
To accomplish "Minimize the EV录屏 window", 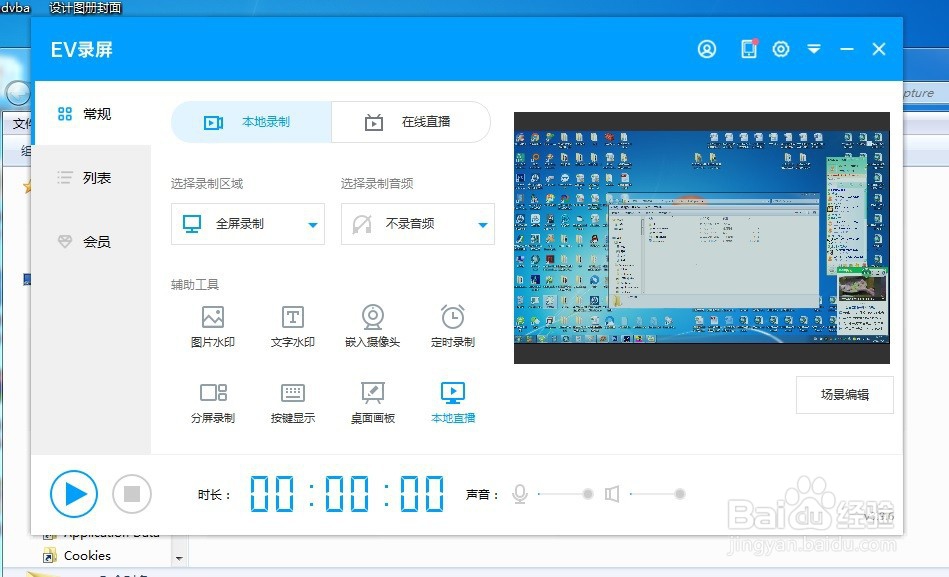I will tap(847, 49).
